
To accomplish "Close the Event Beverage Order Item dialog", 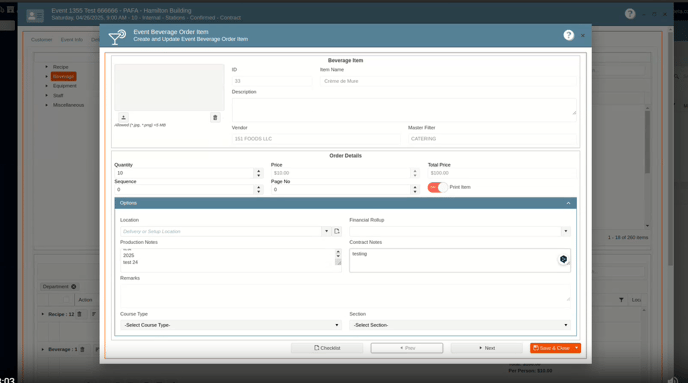I will [x=583, y=36].
